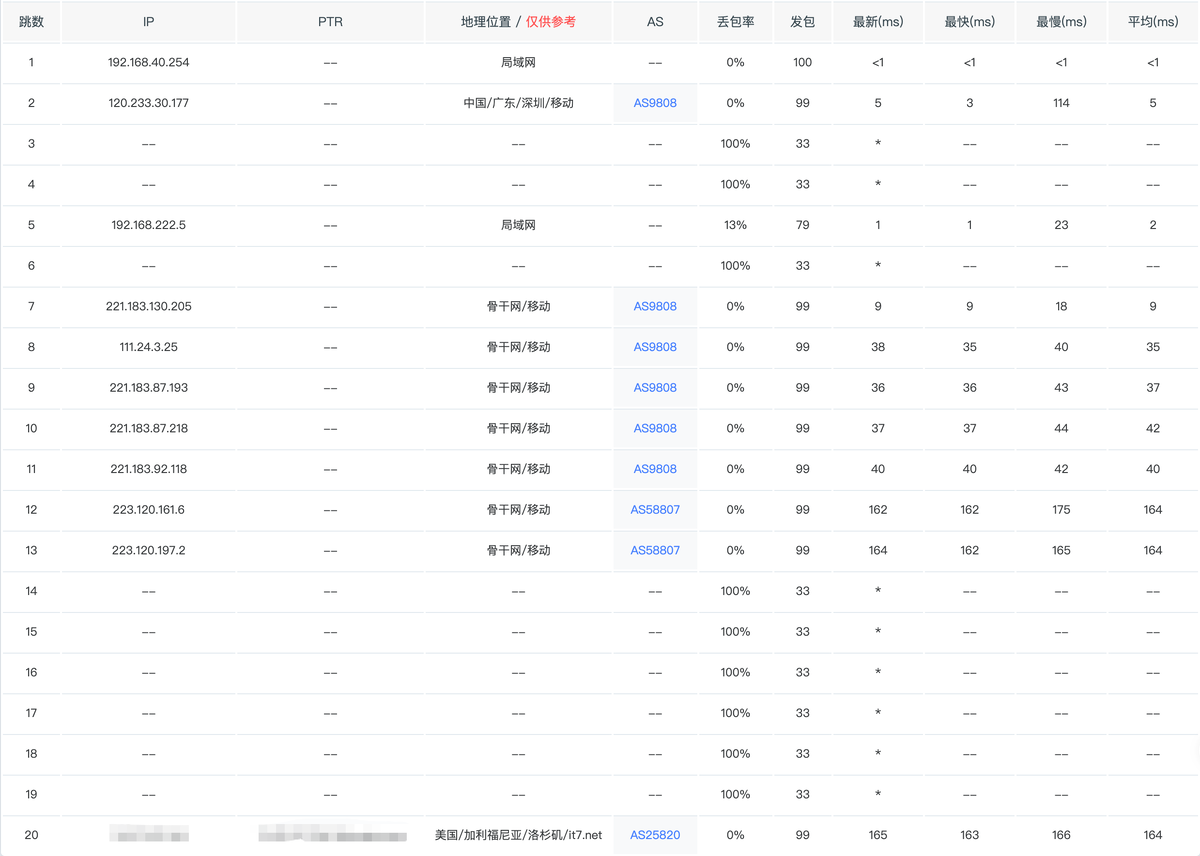The width and height of the screenshot is (1200, 856).
Task: Click the 丢包率 column header
Action: (735, 22)
